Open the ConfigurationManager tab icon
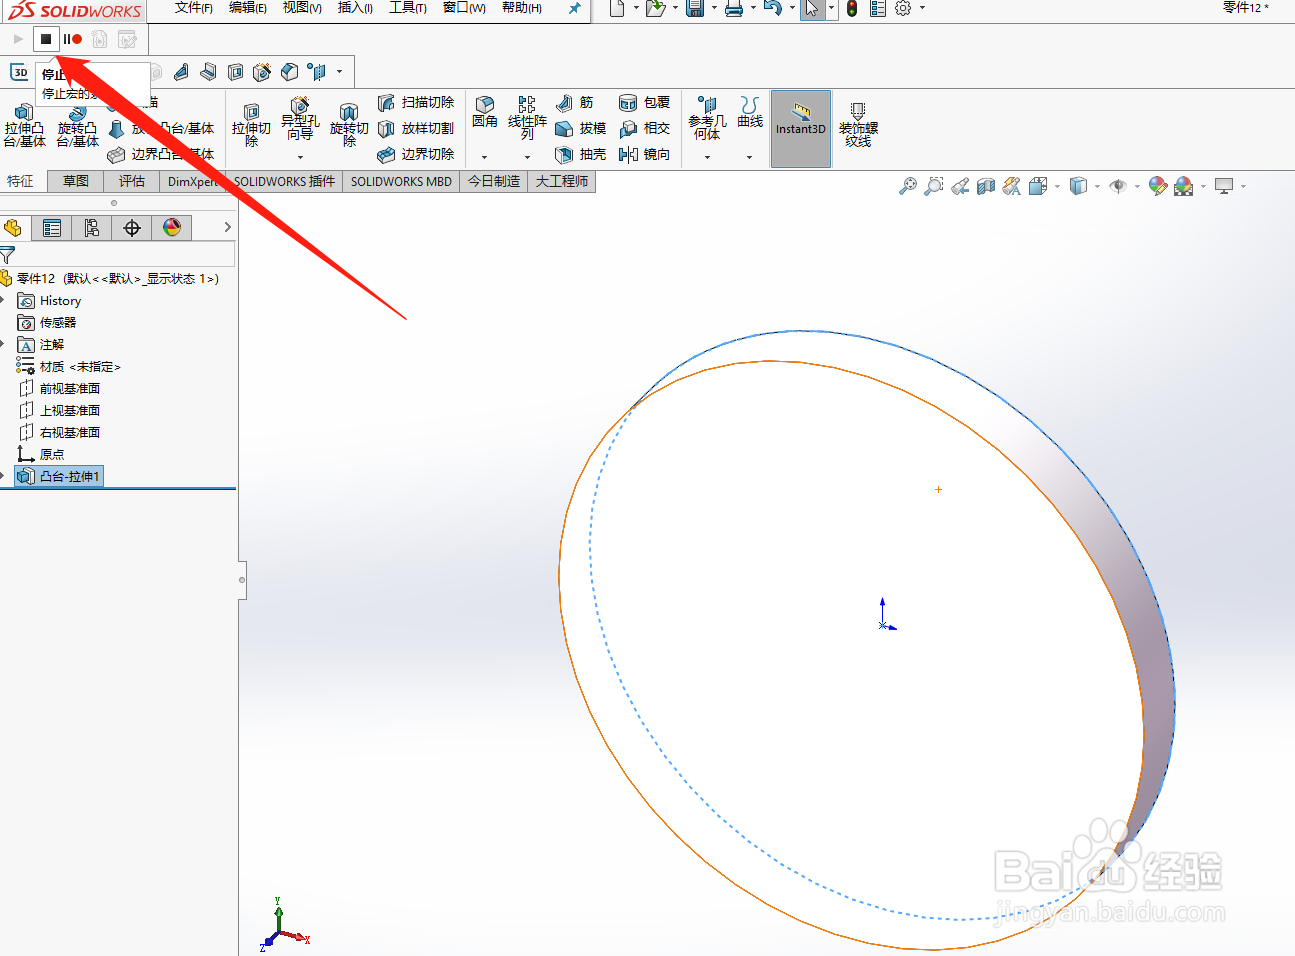This screenshot has width=1295, height=956. [92, 228]
